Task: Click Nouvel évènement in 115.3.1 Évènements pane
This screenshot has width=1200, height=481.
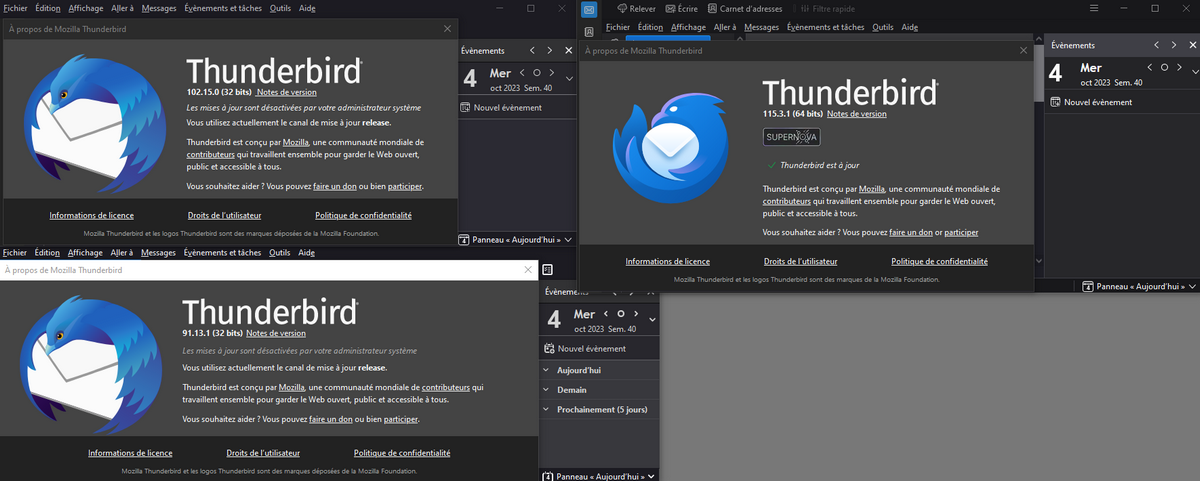Action: [1091, 102]
